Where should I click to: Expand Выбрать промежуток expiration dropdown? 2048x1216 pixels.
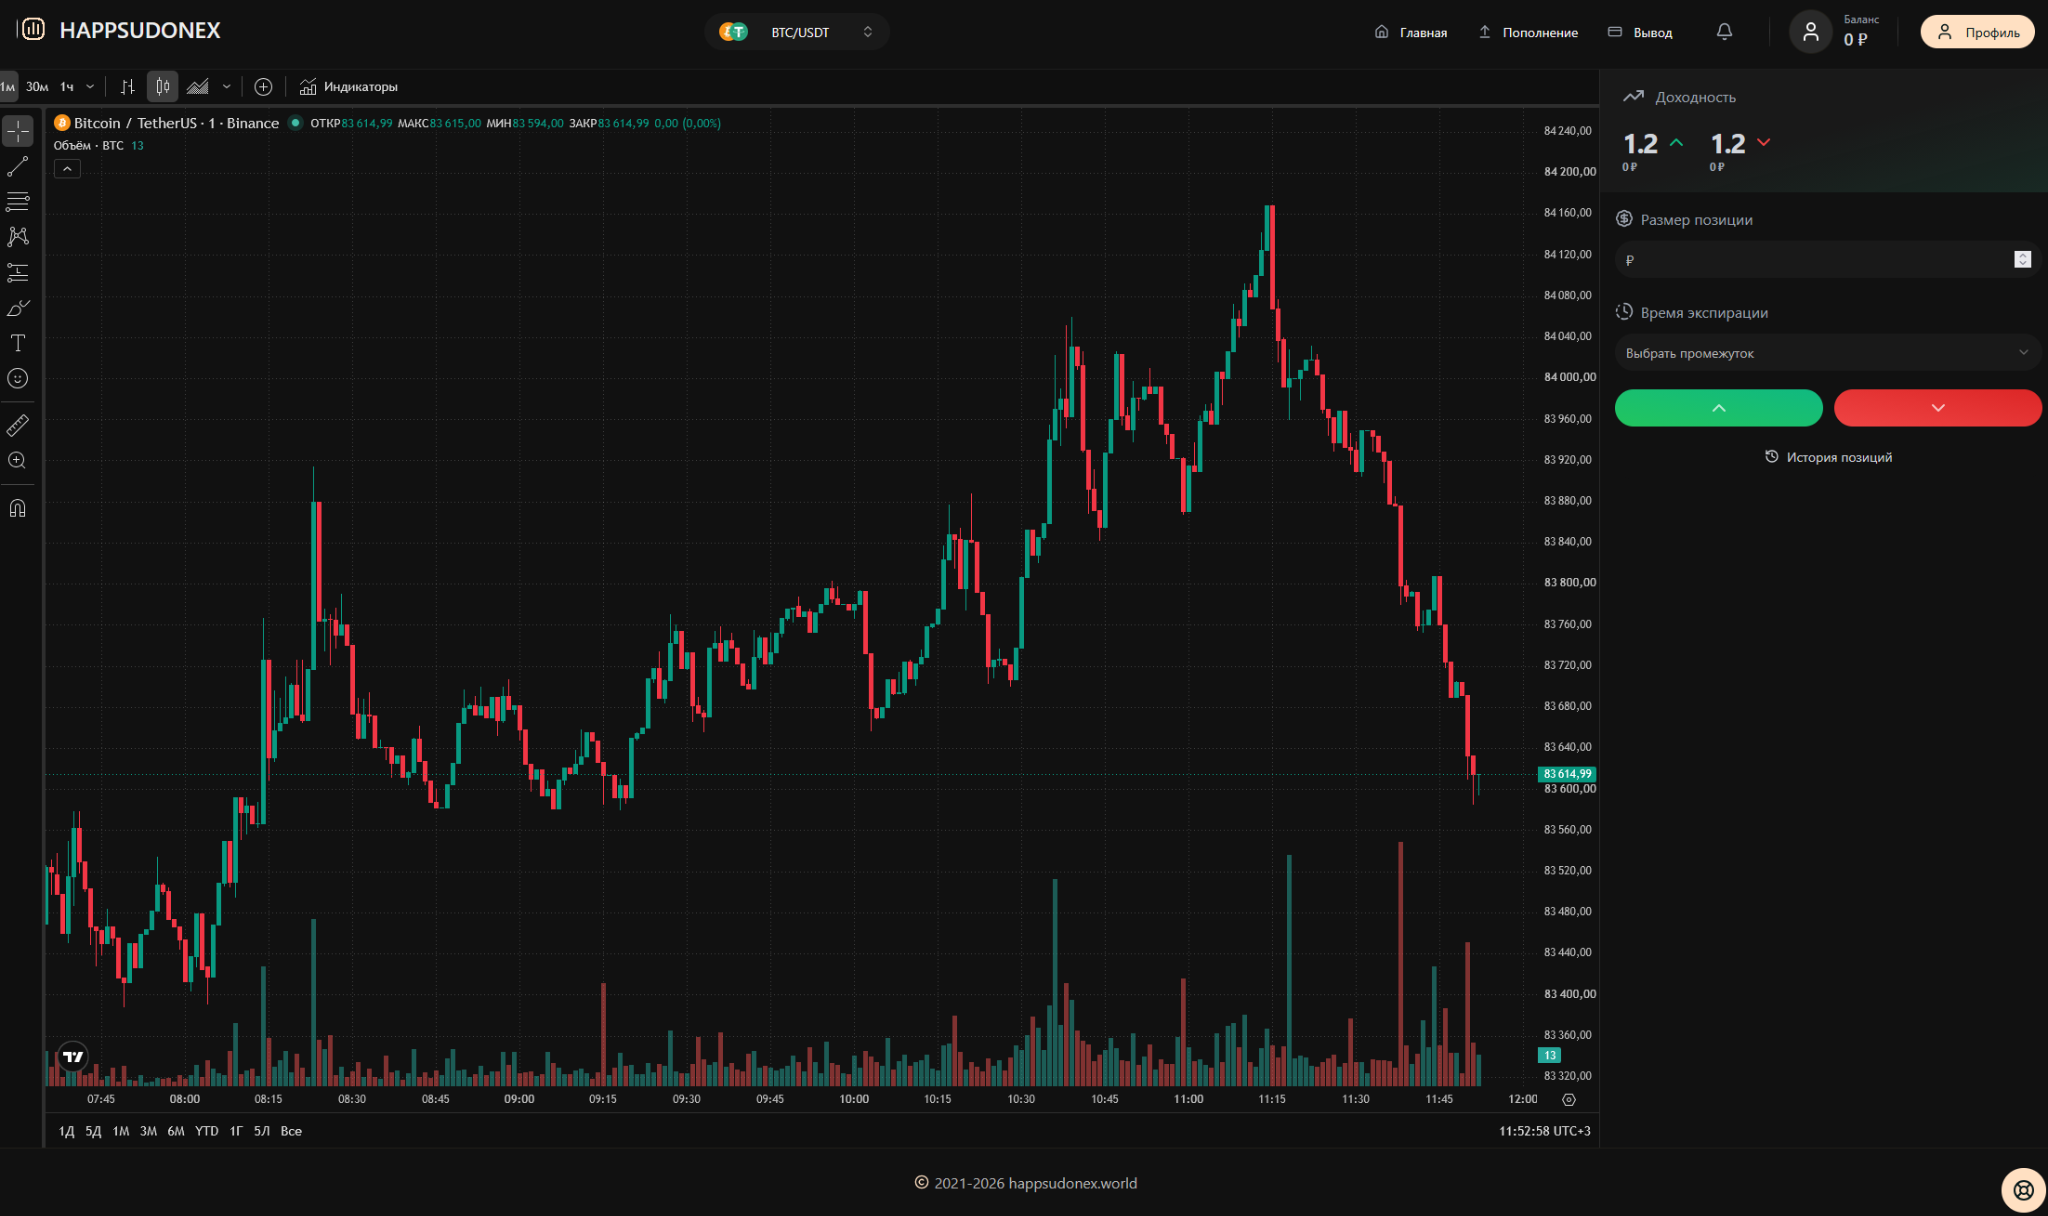1827,353
